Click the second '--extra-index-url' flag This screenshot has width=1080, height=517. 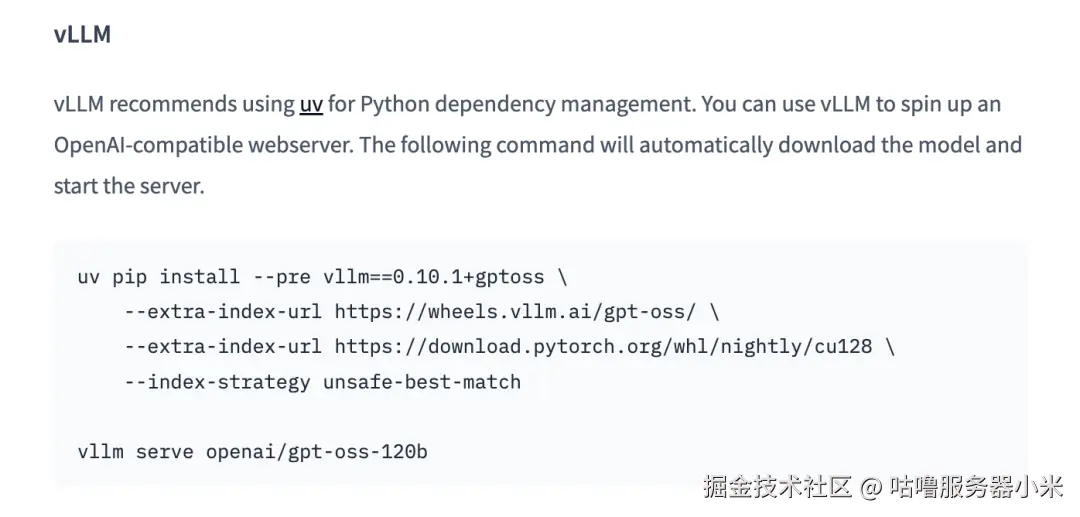click(222, 346)
